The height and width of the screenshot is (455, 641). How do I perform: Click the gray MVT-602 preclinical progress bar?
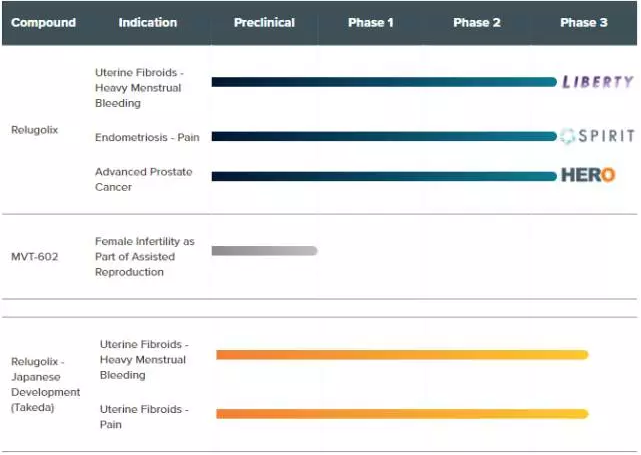pyautogui.click(x=264, y=251)
